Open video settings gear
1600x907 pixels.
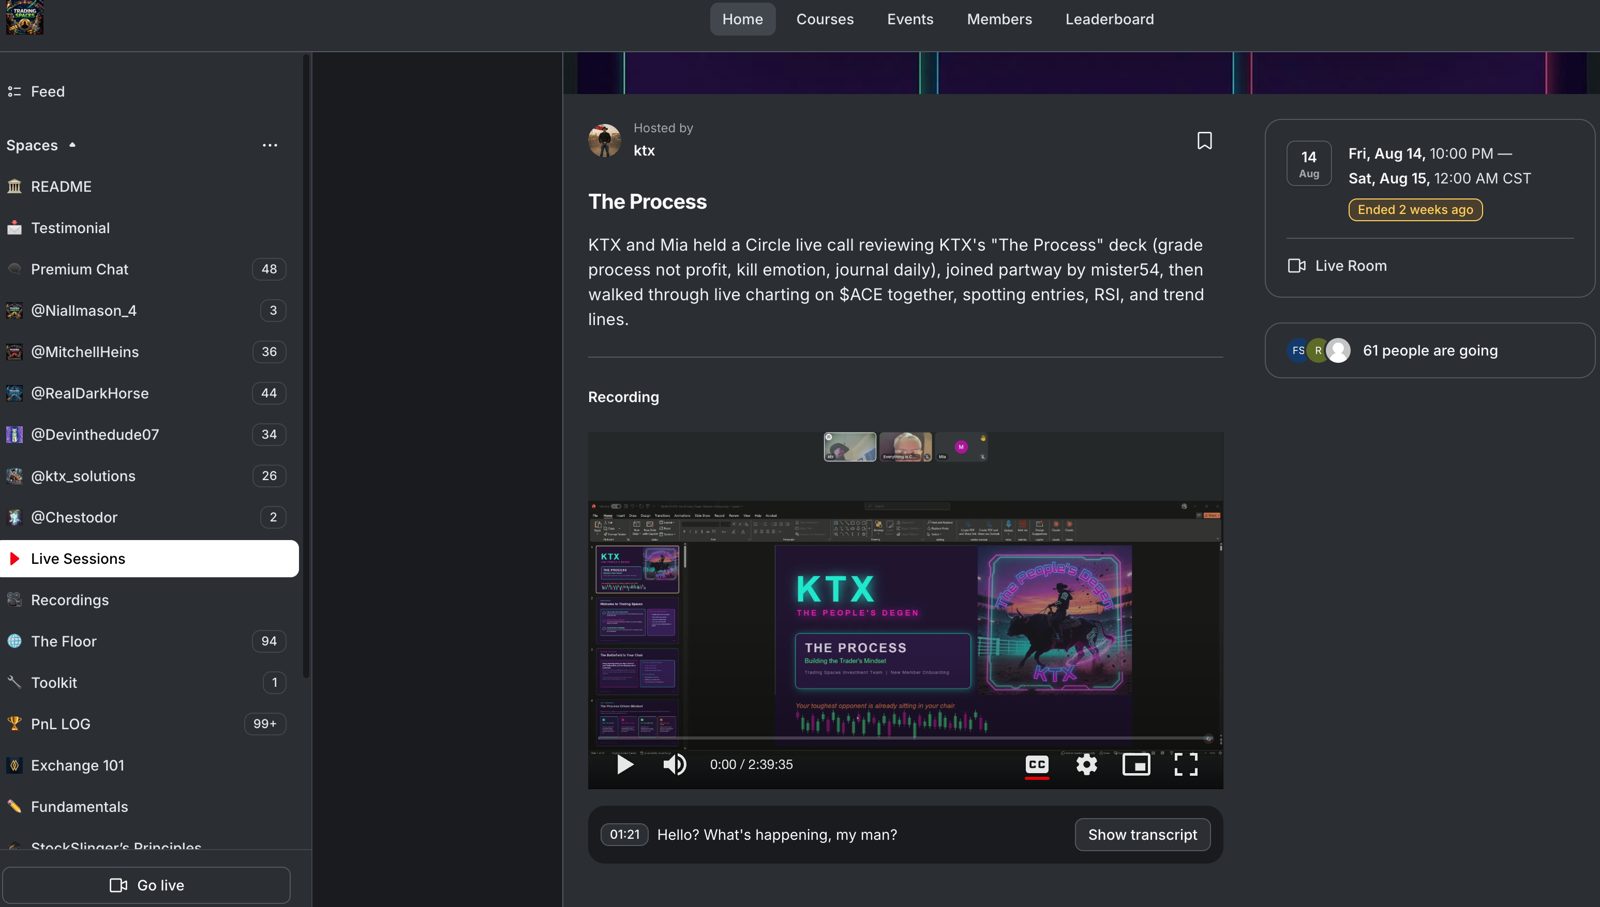point(1087,765)
